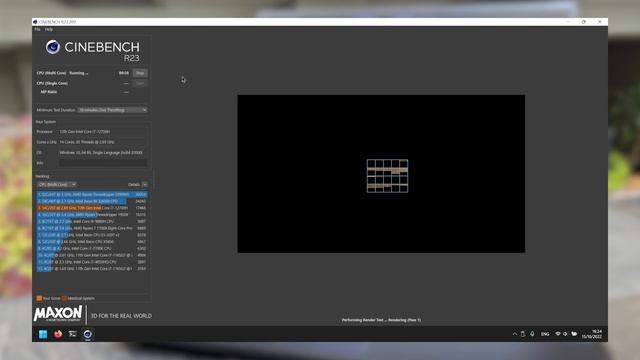Select the Core i7-4850HQ ranking row
The width and height of the screenshot is (640, 360).
pyautogui.click(x=92, y=262)
